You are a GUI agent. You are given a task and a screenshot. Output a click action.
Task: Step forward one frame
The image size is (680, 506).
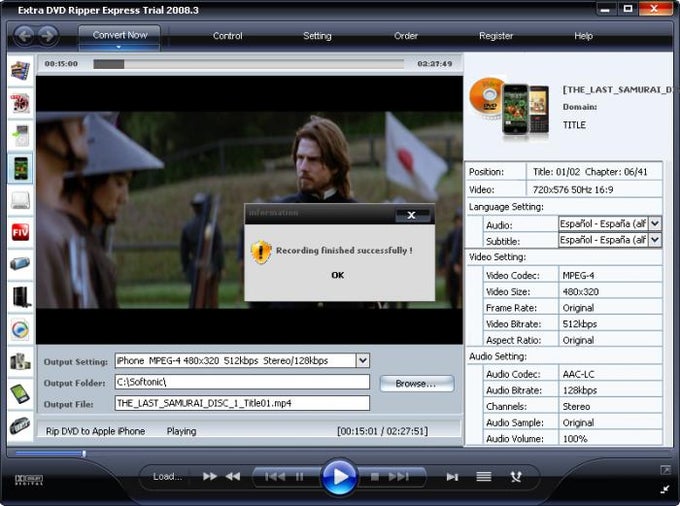click(x=452, y=477)
